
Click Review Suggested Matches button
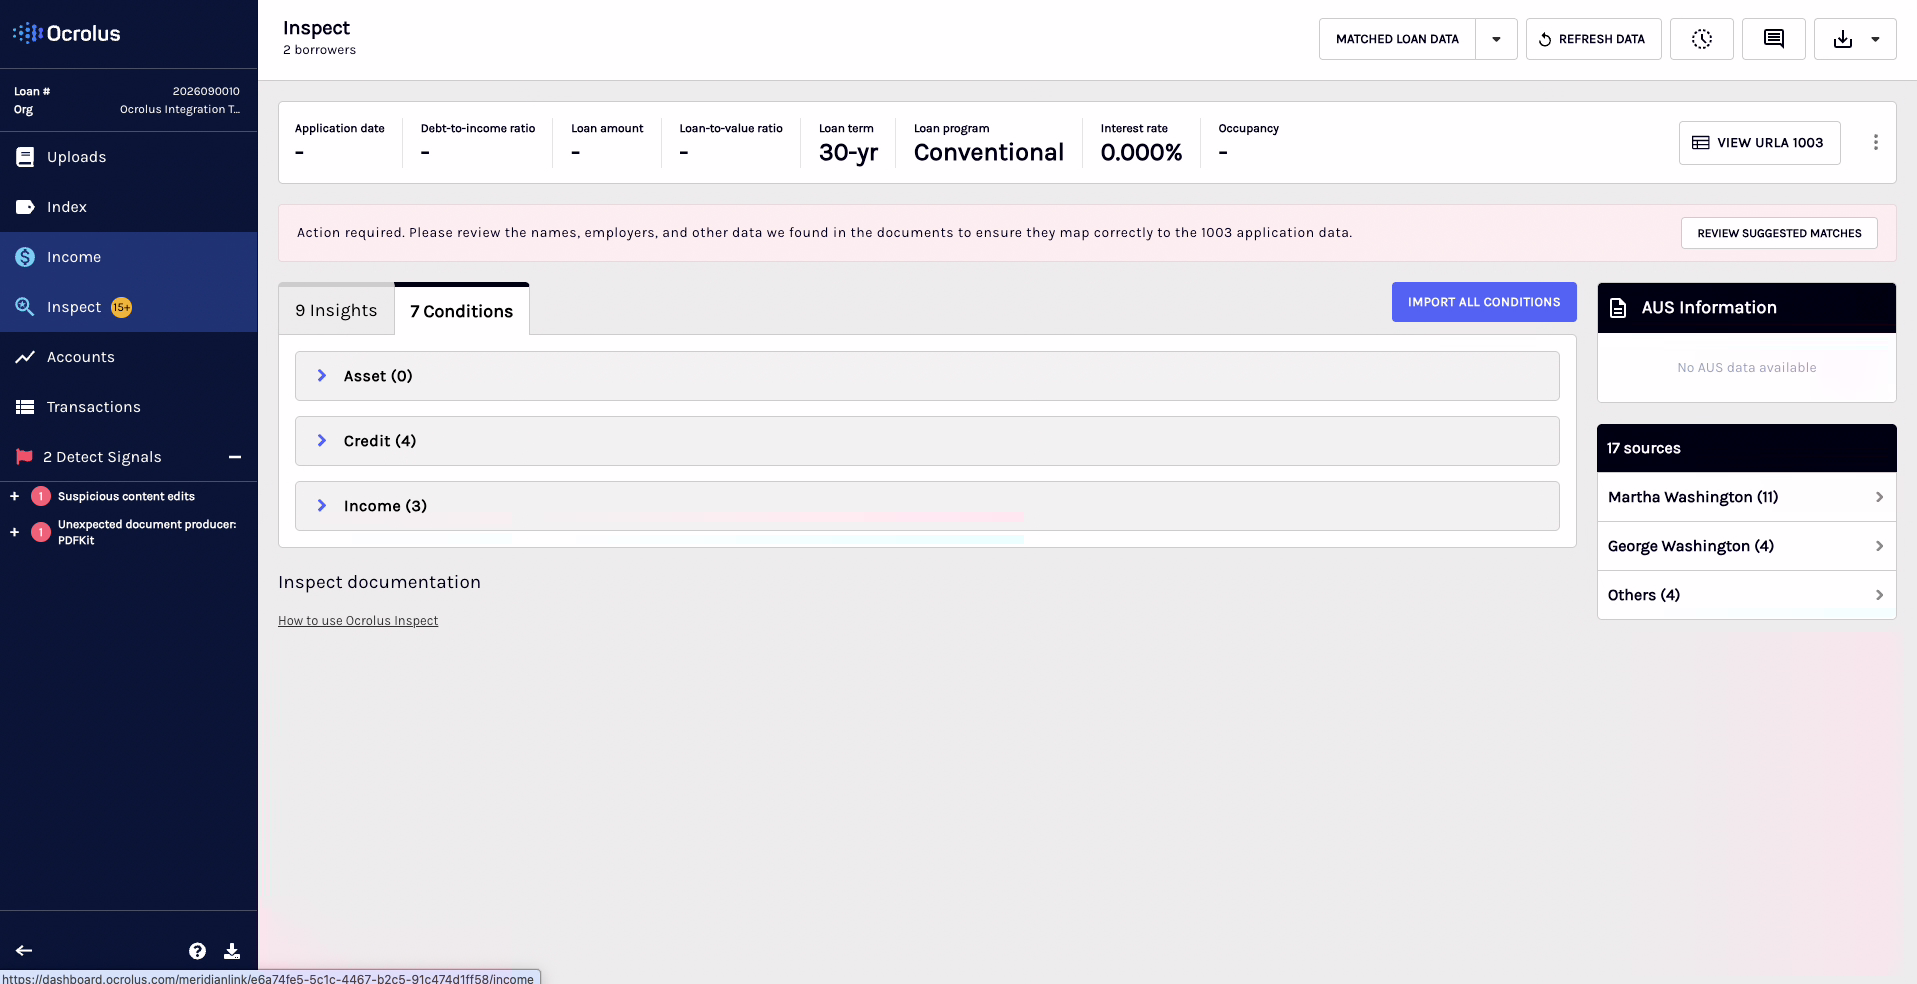pyautogui.click(x=1779, y=233)
